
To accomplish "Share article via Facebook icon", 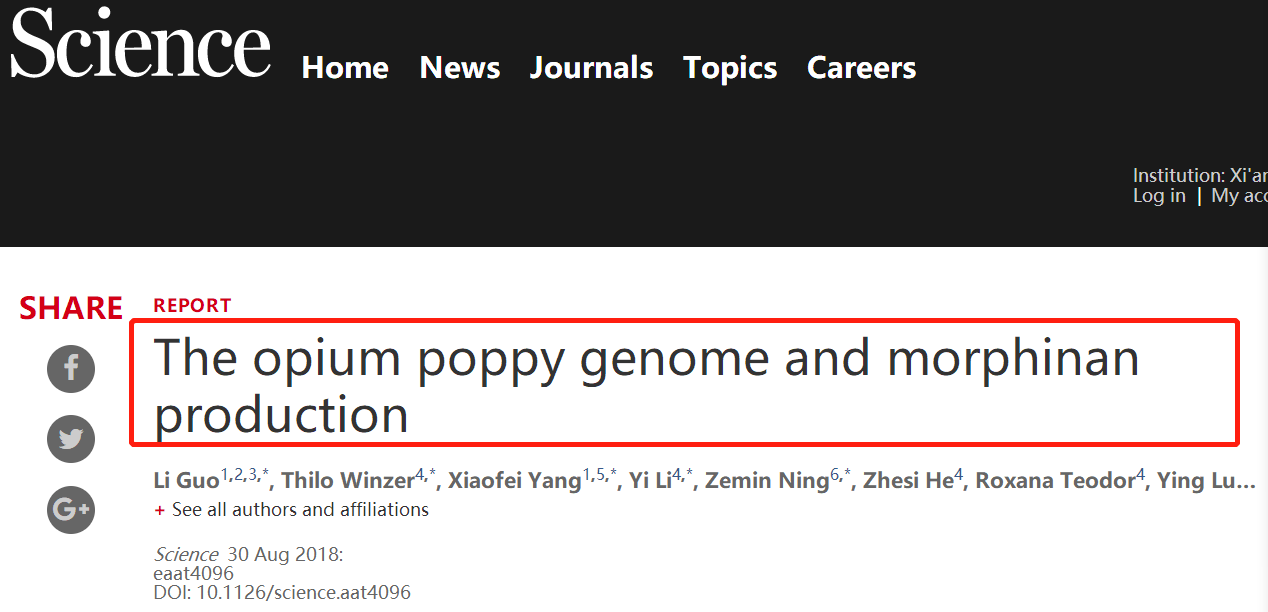I will coord(71,369).
